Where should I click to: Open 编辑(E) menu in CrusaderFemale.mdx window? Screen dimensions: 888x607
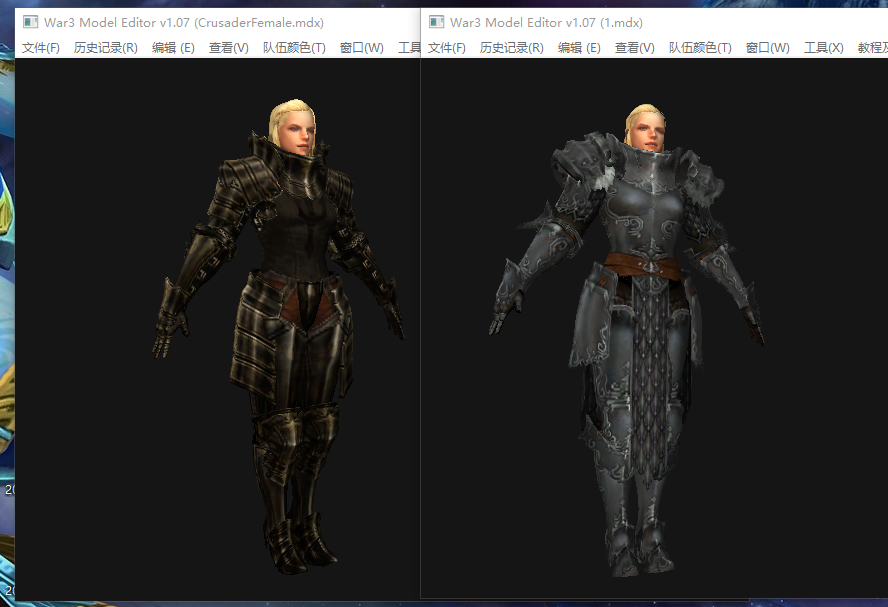coord(173,48)
